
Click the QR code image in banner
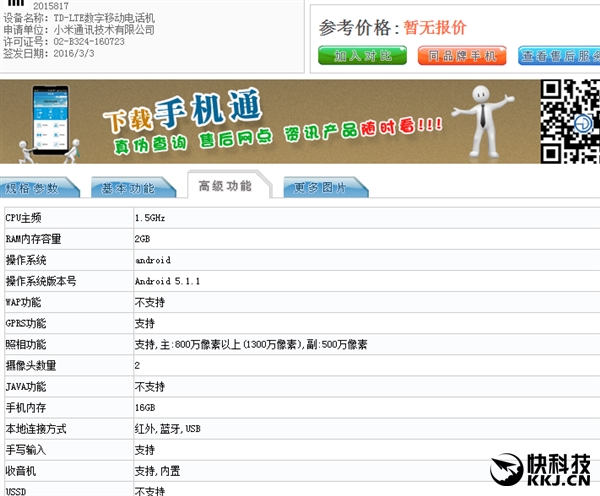569,121
